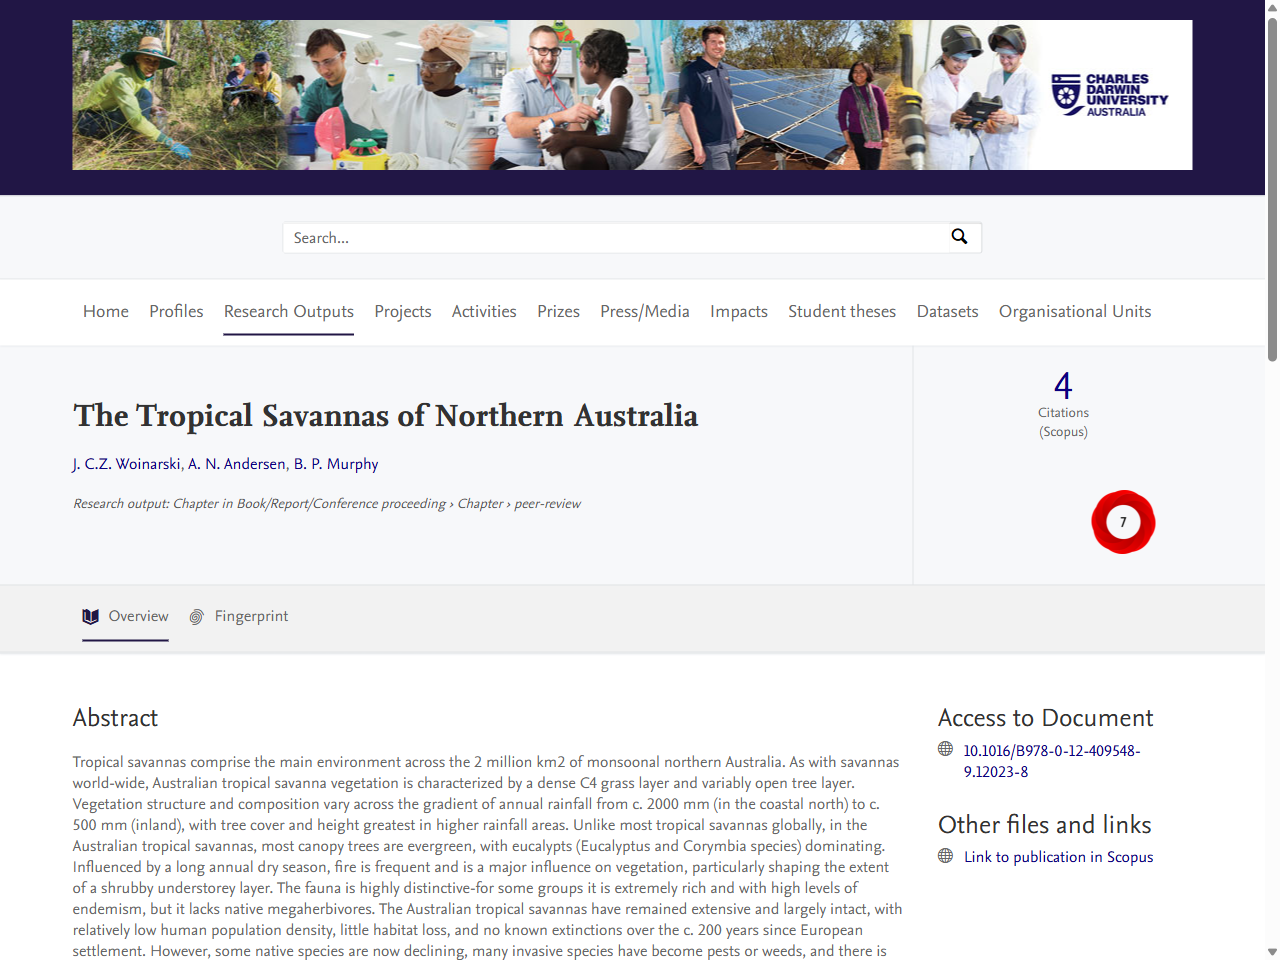Open the Organisational Units page
This screenshot has height=960, width=1280.
[x=1074, y=311]
